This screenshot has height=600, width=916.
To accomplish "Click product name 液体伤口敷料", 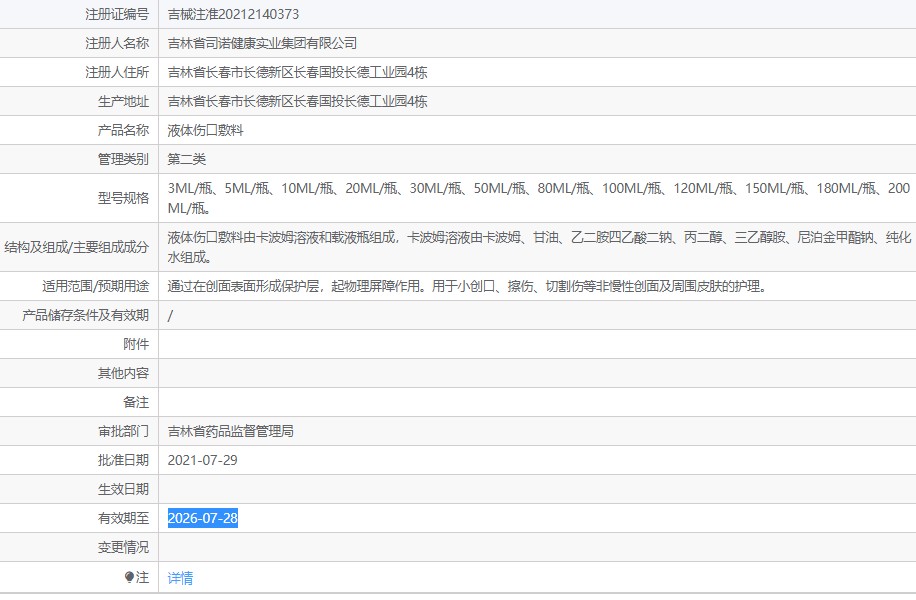I will click(x=206, y=130).
